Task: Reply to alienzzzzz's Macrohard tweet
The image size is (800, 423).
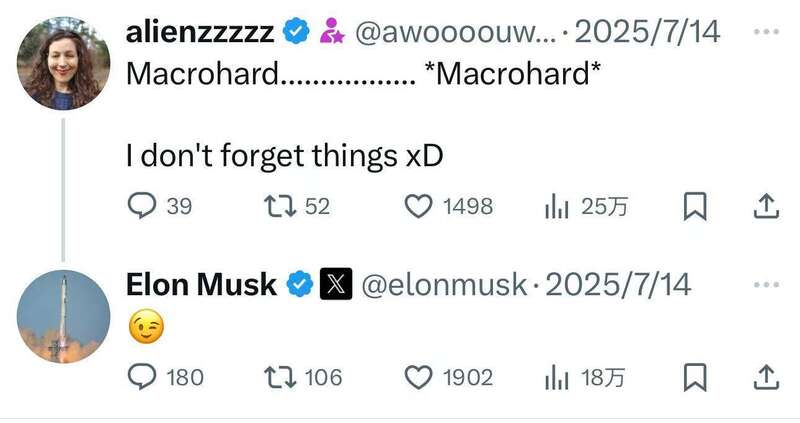Action: [x=144, y=206]
